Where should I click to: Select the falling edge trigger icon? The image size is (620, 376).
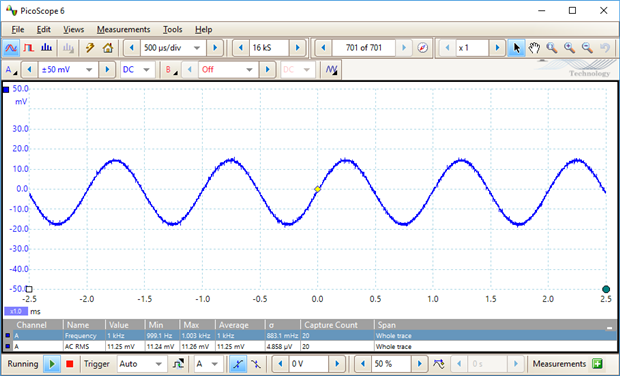pos(255,364)
